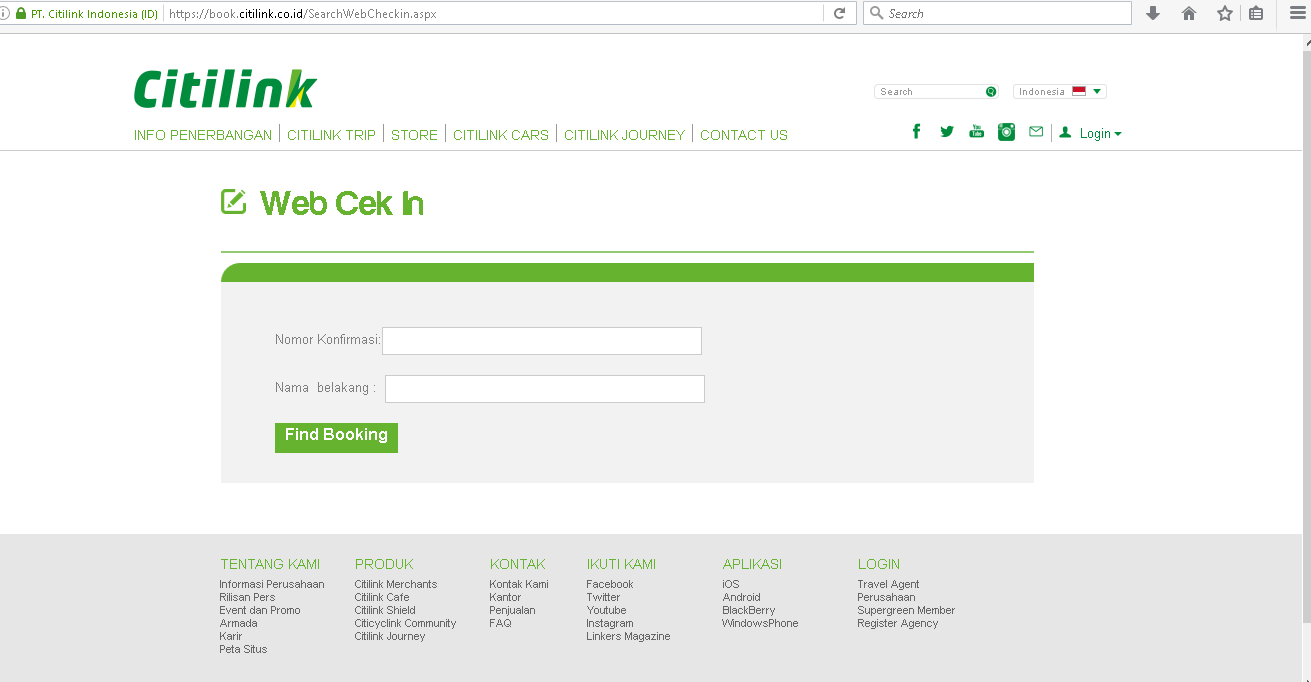Open the STORE menu item
Screen dimensions: 1311x682
(x=414, y=135)
